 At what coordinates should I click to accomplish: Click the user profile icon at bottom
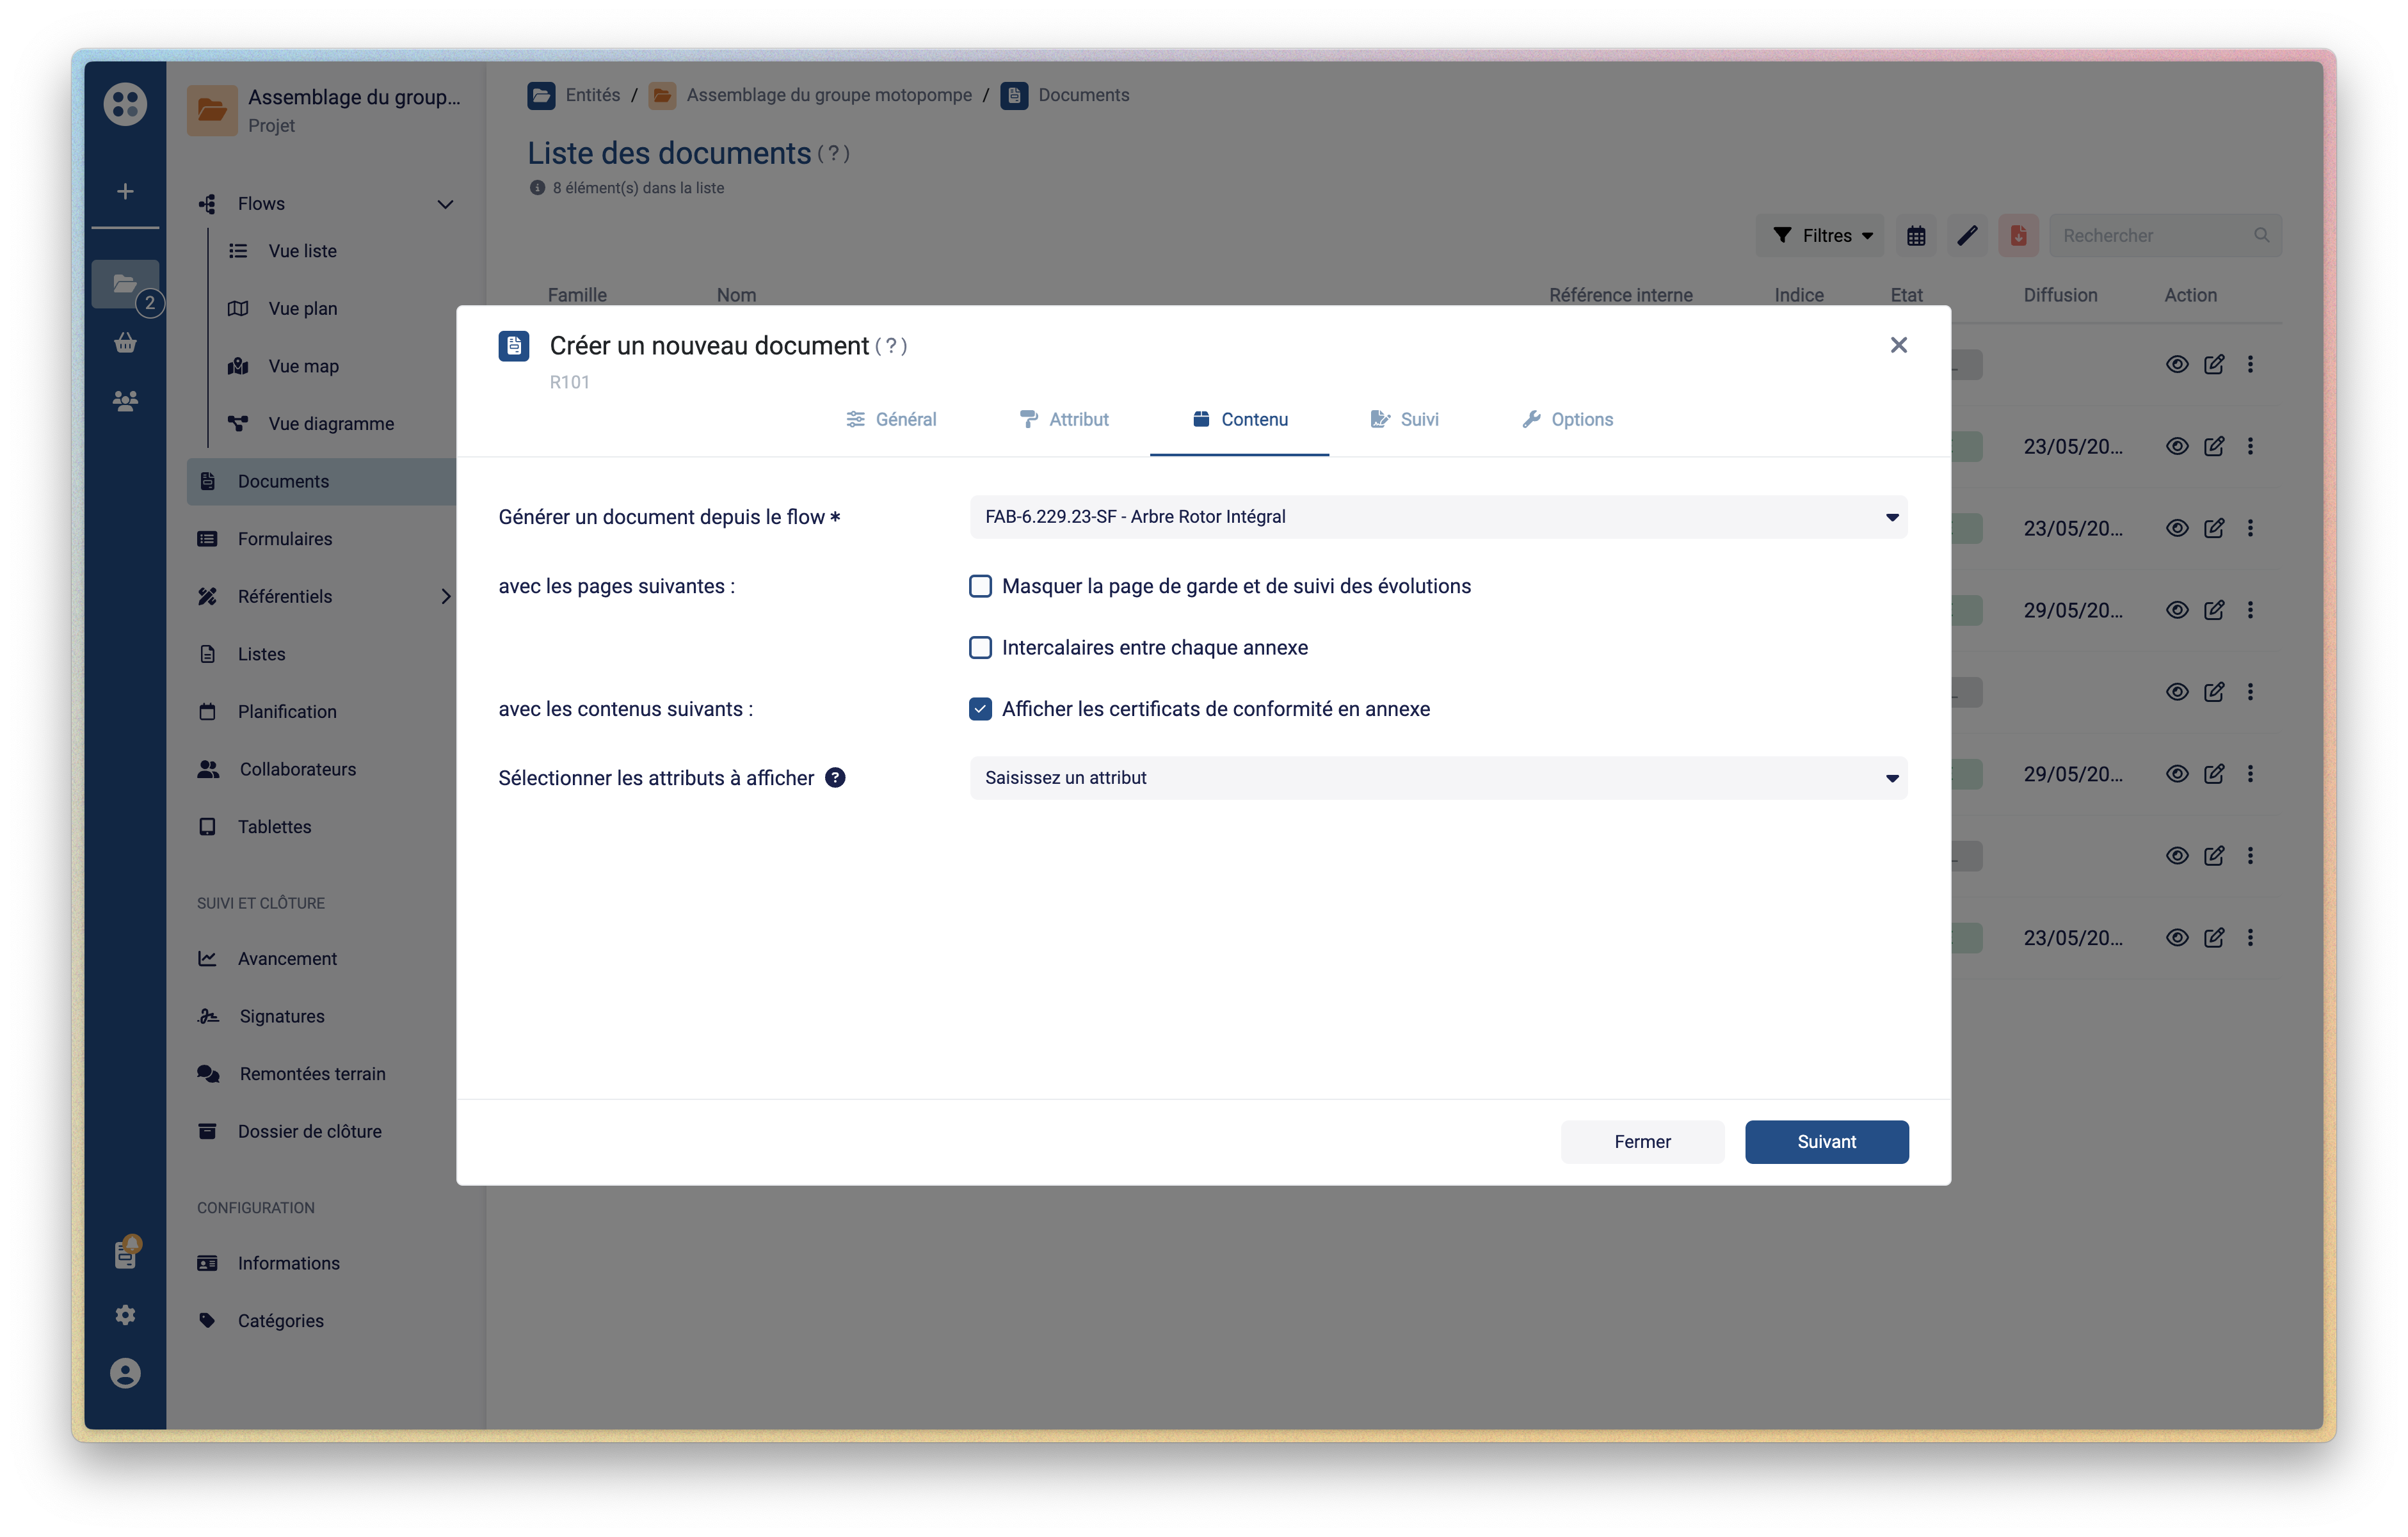click(x=125, y=1373)
